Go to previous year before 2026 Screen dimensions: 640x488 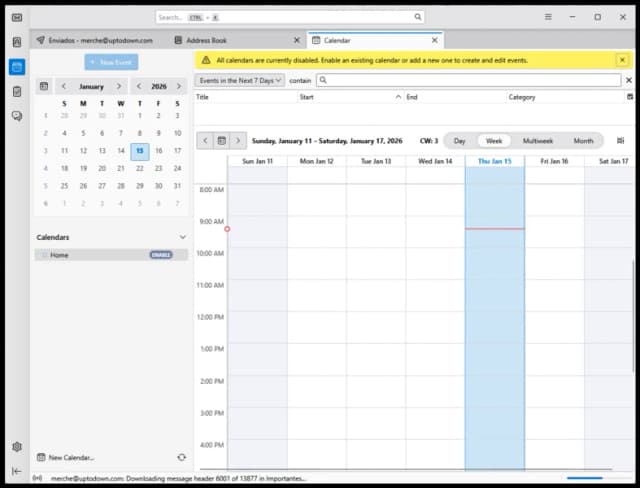coord(139,86)
